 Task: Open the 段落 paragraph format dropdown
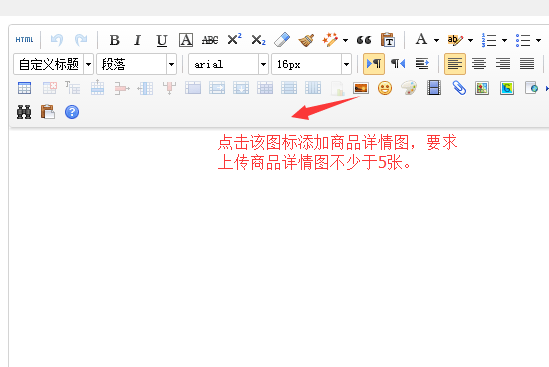tap(171, 64)
